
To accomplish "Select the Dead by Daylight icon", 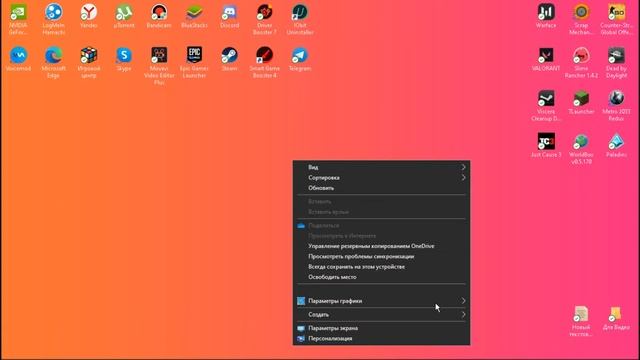I will click(616, 56).
